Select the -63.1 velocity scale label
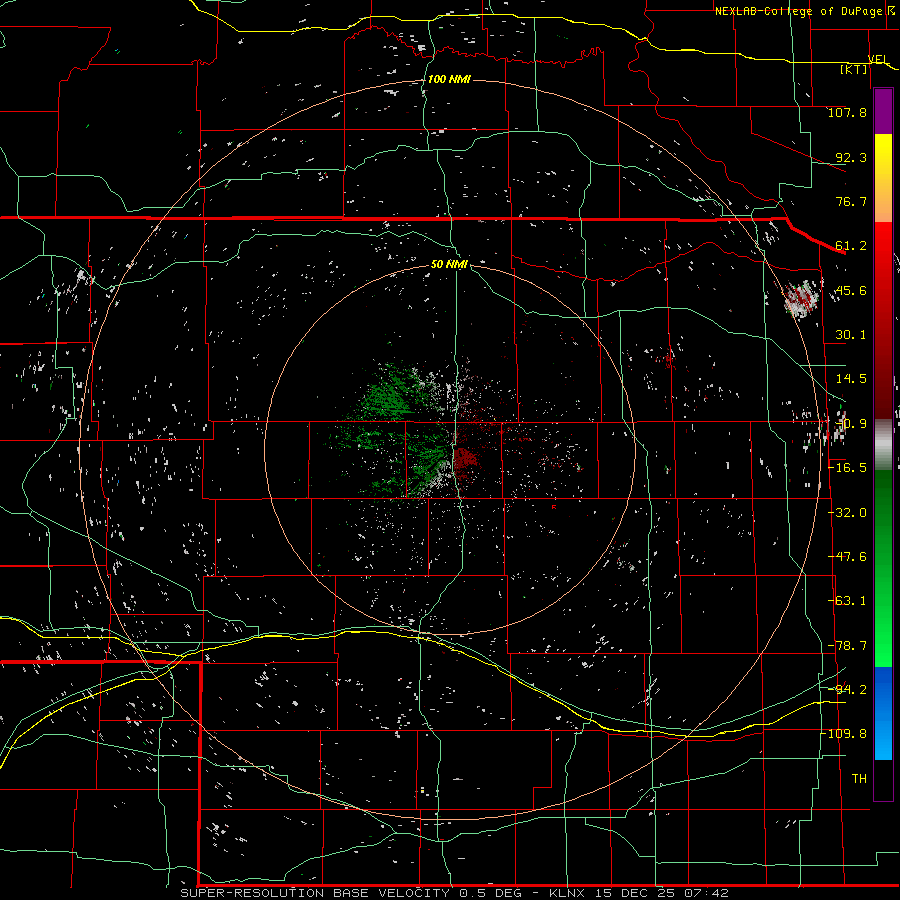 (848, 601)
